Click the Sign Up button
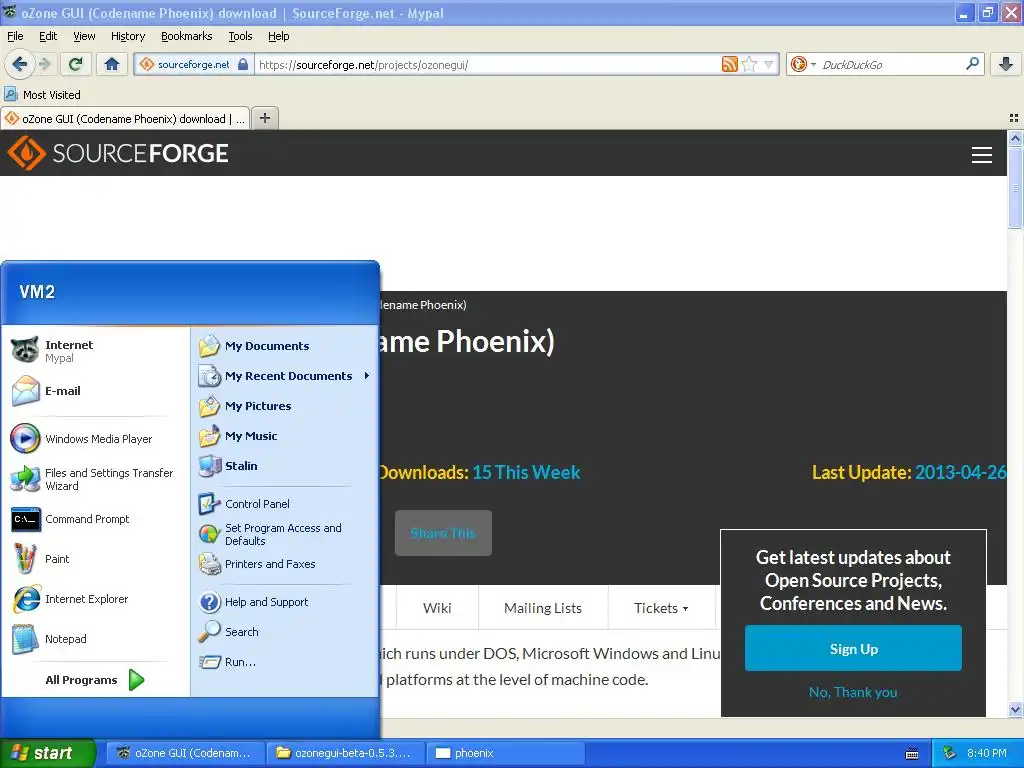This screenshot has width=1024, height=768. tap(853, 648)
